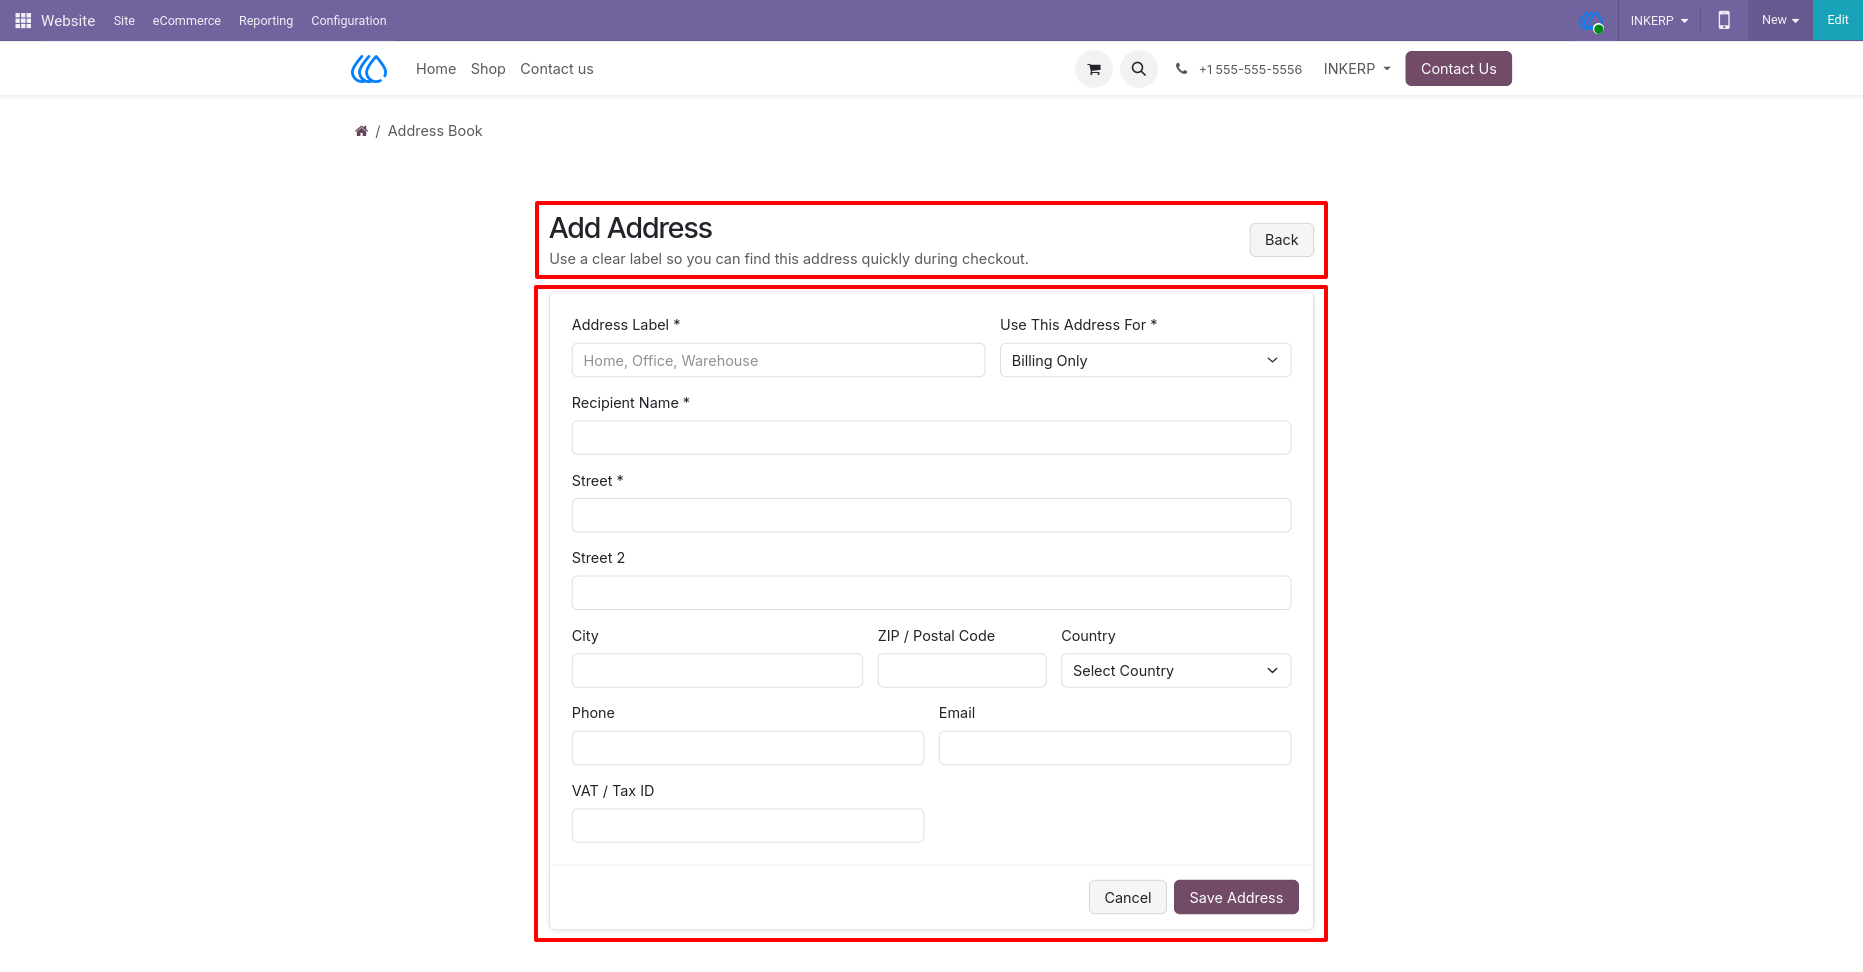Open the shopping cart icon
The width and height of the screenshot is (1863, 972).
(x=1094, y=69)
